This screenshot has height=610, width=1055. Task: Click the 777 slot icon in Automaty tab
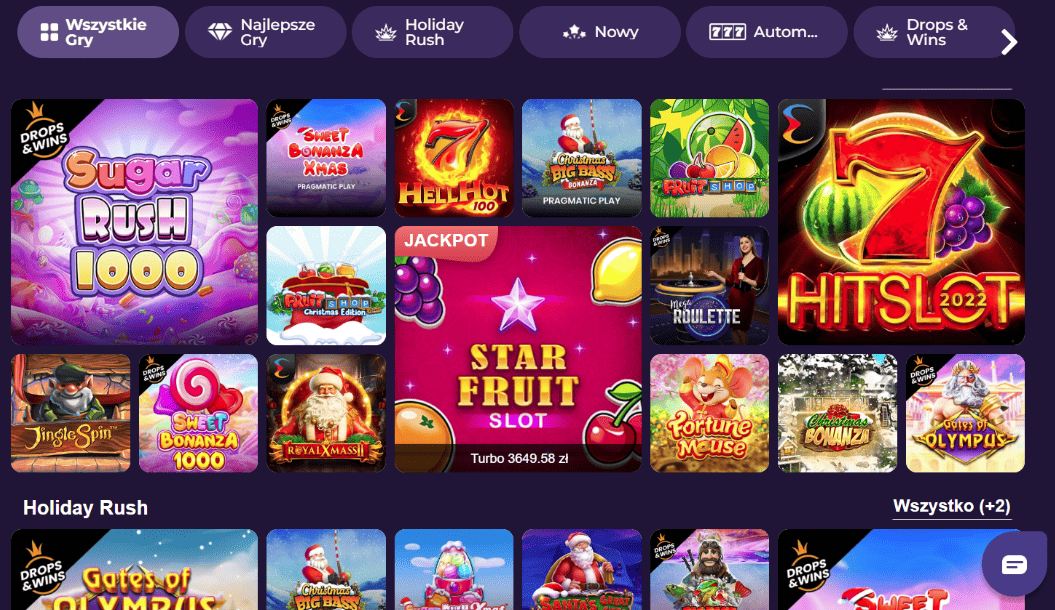point(727,32)
